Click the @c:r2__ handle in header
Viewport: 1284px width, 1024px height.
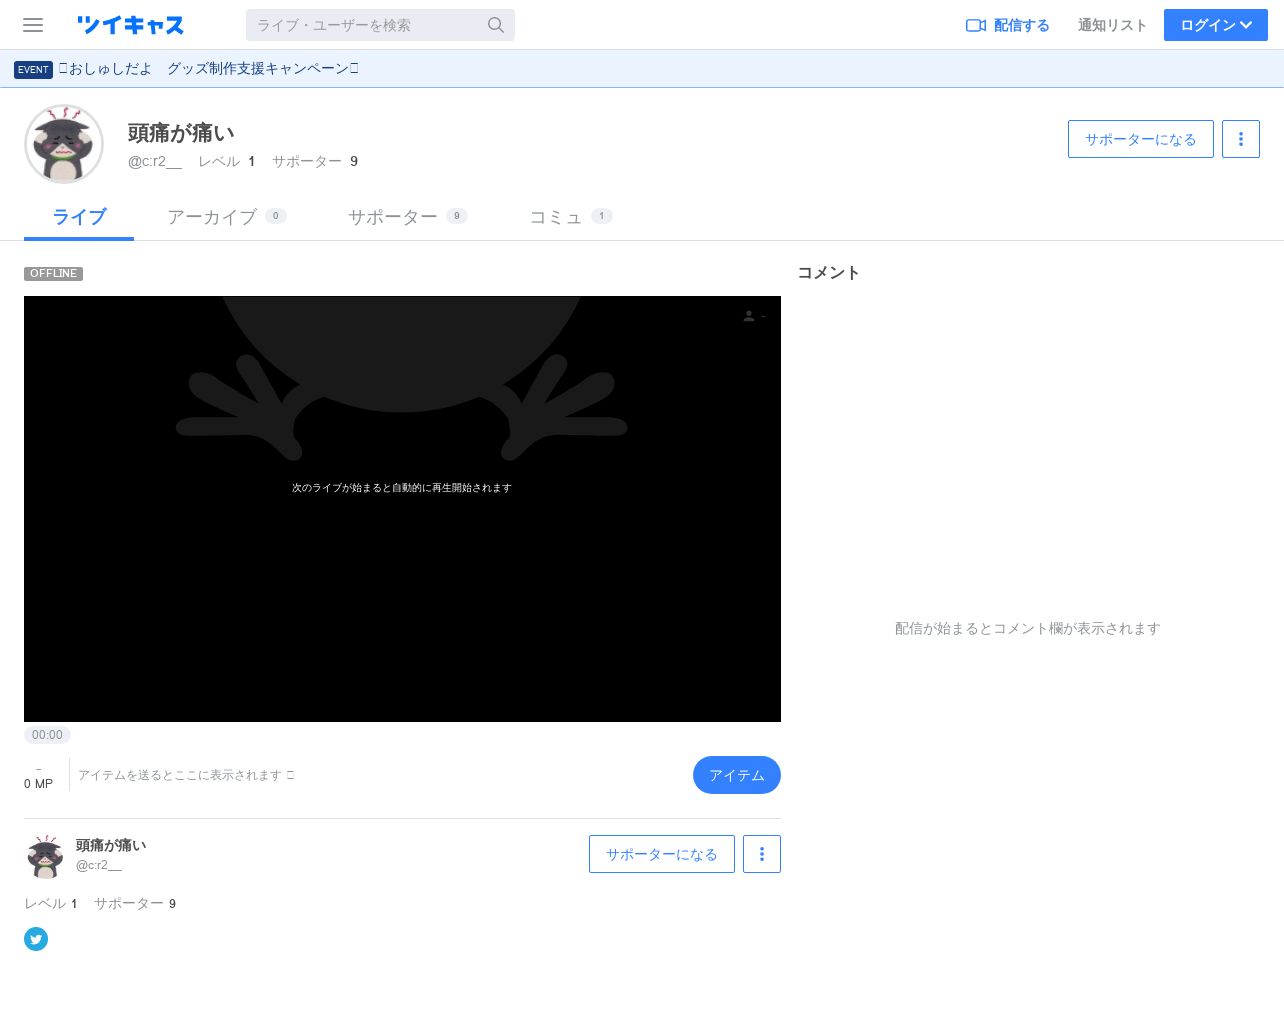[x=155, y=161]
